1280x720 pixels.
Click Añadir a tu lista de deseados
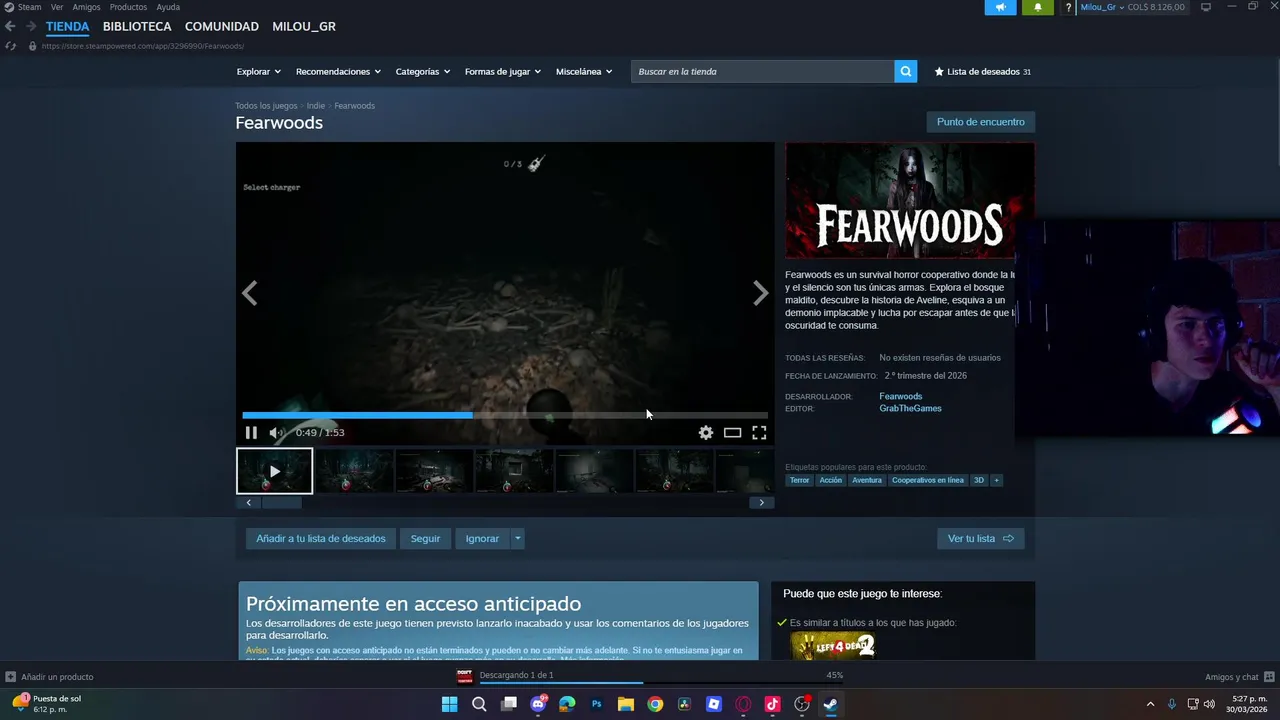tap(321, 538)
